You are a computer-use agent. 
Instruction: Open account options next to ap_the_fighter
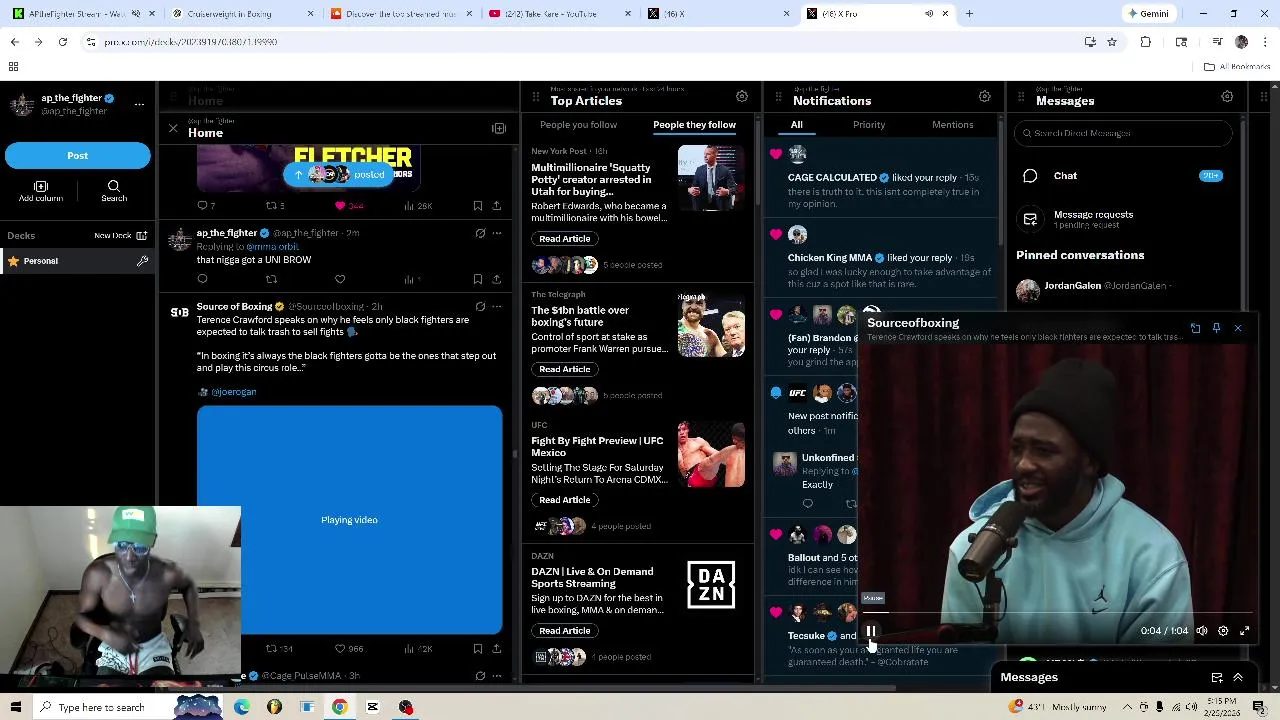point(139,104)
